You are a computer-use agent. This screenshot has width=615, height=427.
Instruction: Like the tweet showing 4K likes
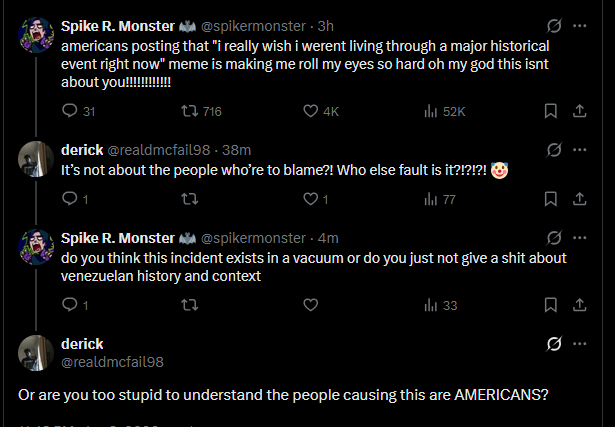[x=310, y=112]
